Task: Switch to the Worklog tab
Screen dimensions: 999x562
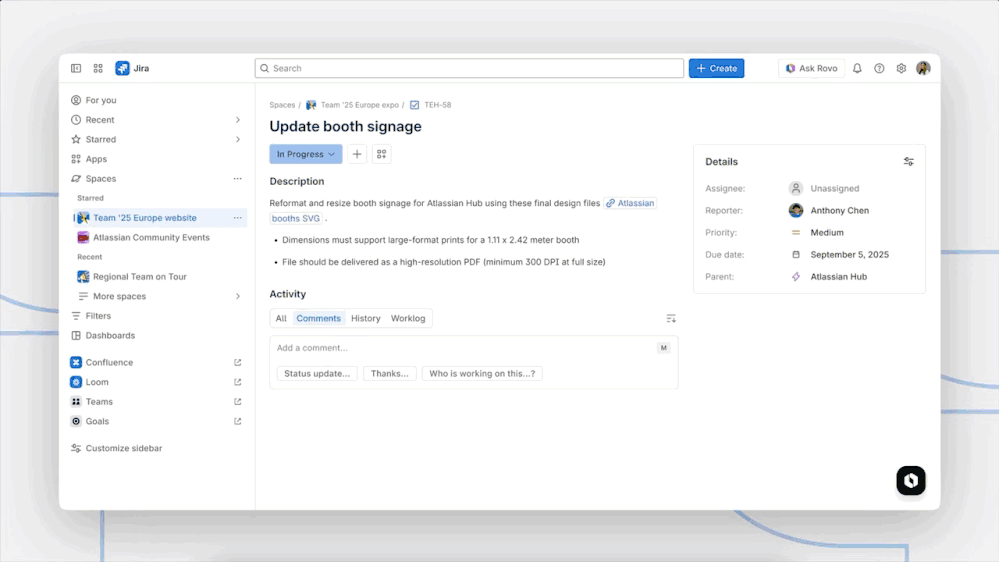Action: tap(408, 319)
